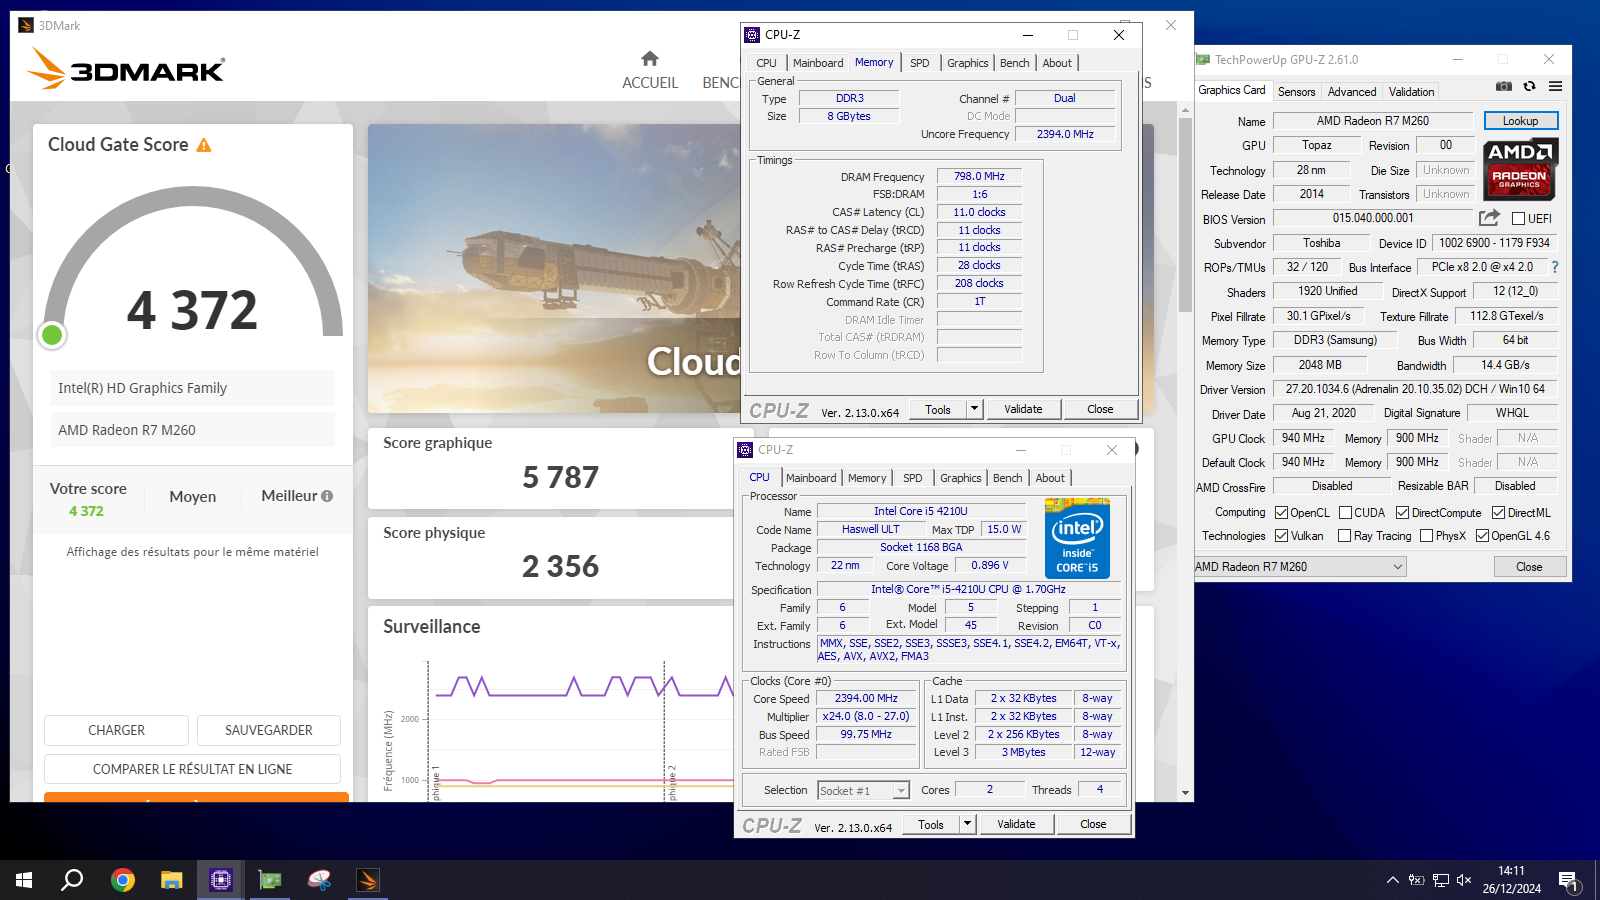Open File Explorer from the taskbar
The image size is (1600, 900).
tap(172, 880)
